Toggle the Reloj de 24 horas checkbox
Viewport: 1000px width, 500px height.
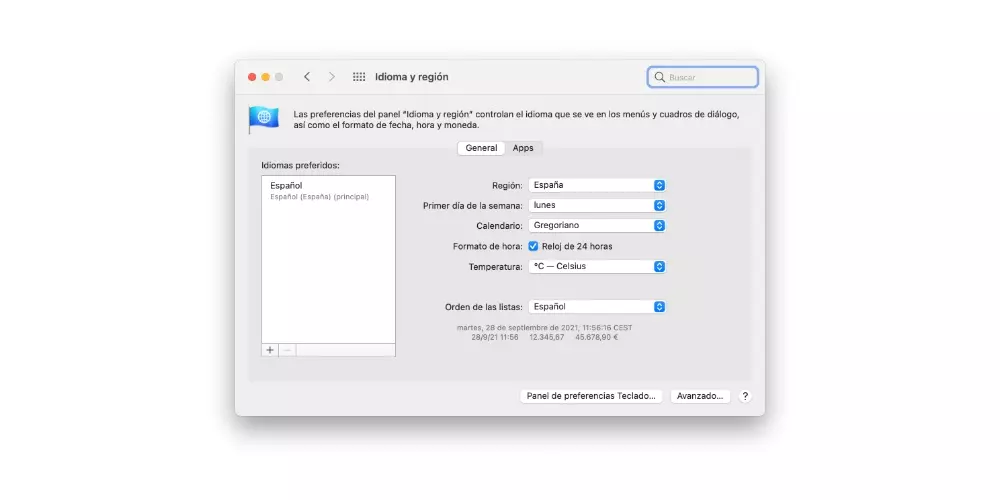[533, 246]
